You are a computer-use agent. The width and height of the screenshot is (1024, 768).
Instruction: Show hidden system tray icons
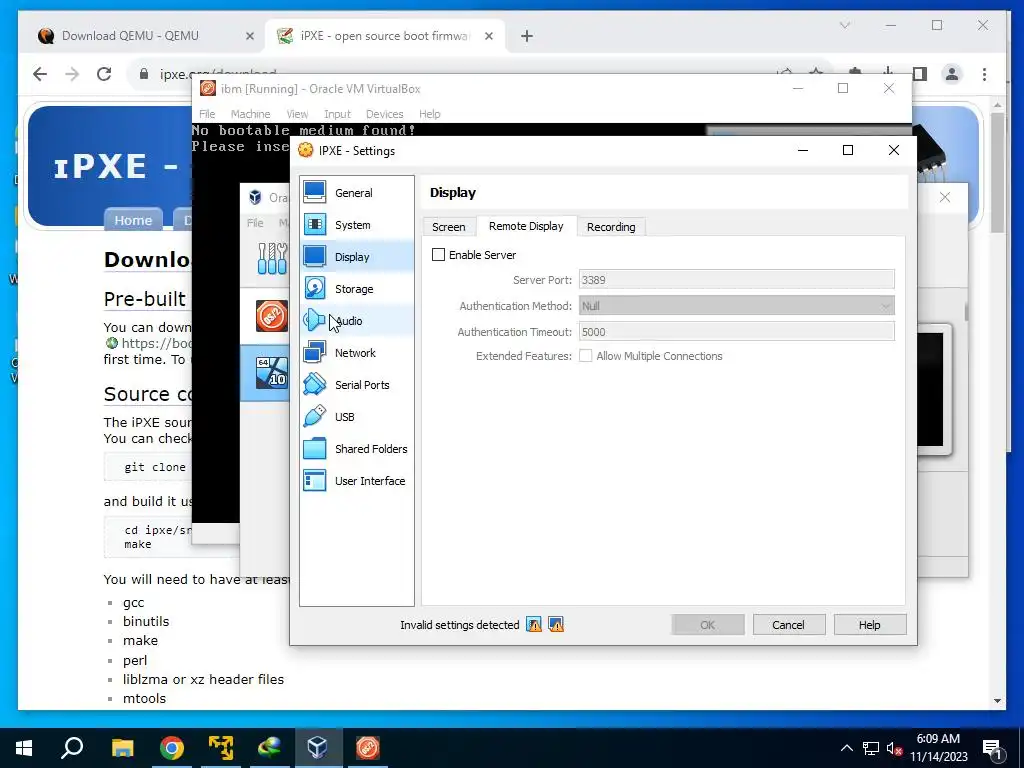846,748
